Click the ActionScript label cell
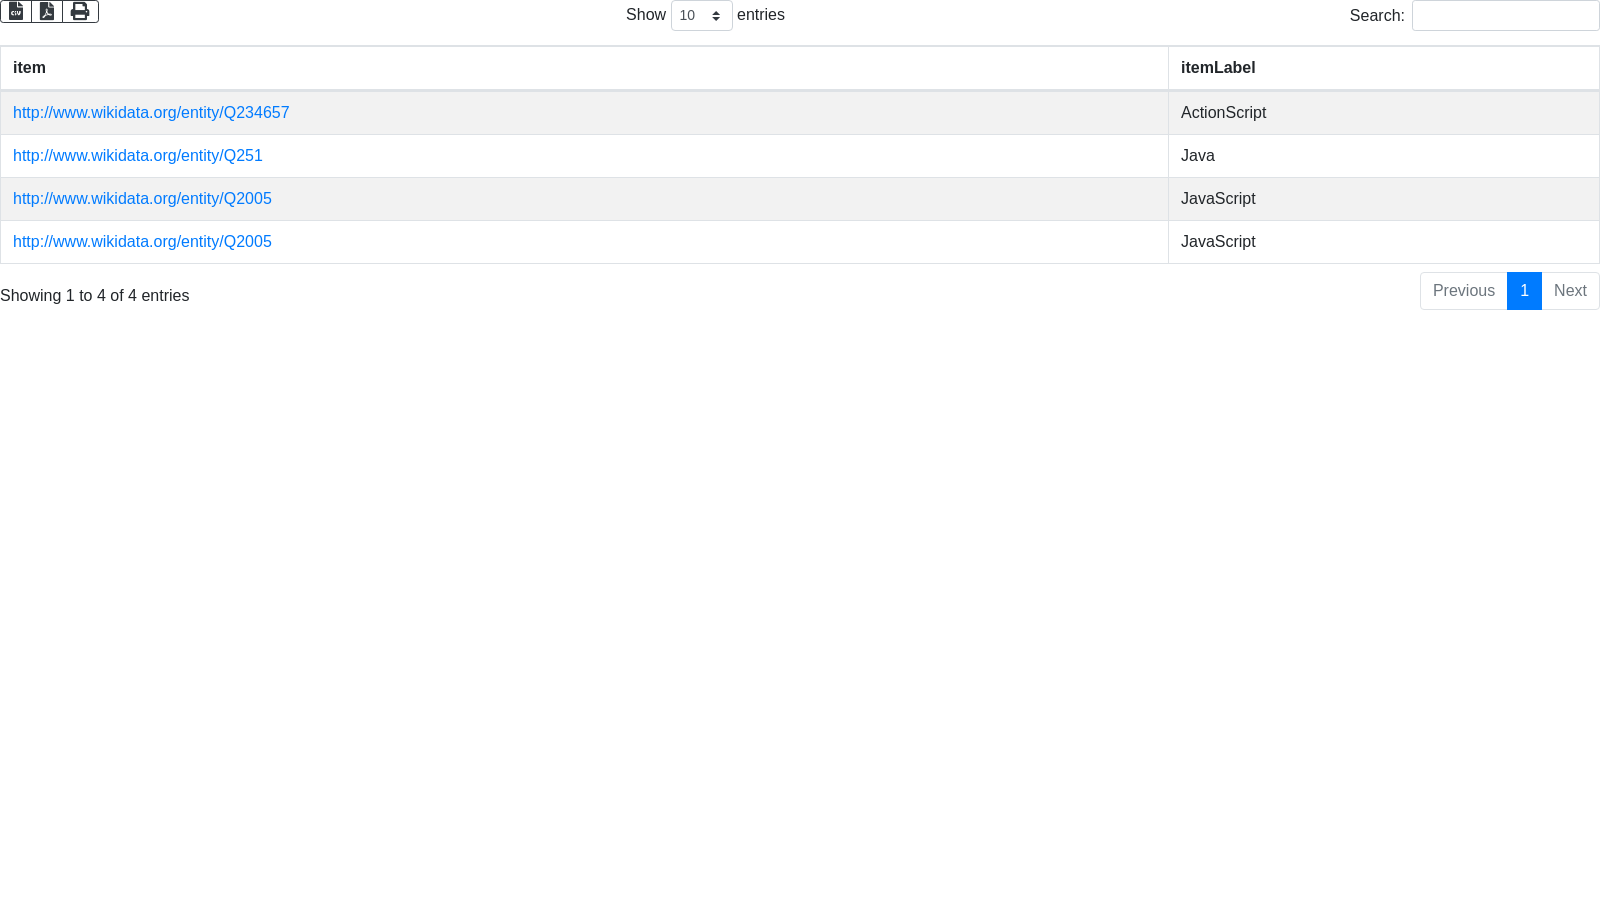Image resolution: width=1600 pixels, height=900 pixels. tap(1223, 113)
